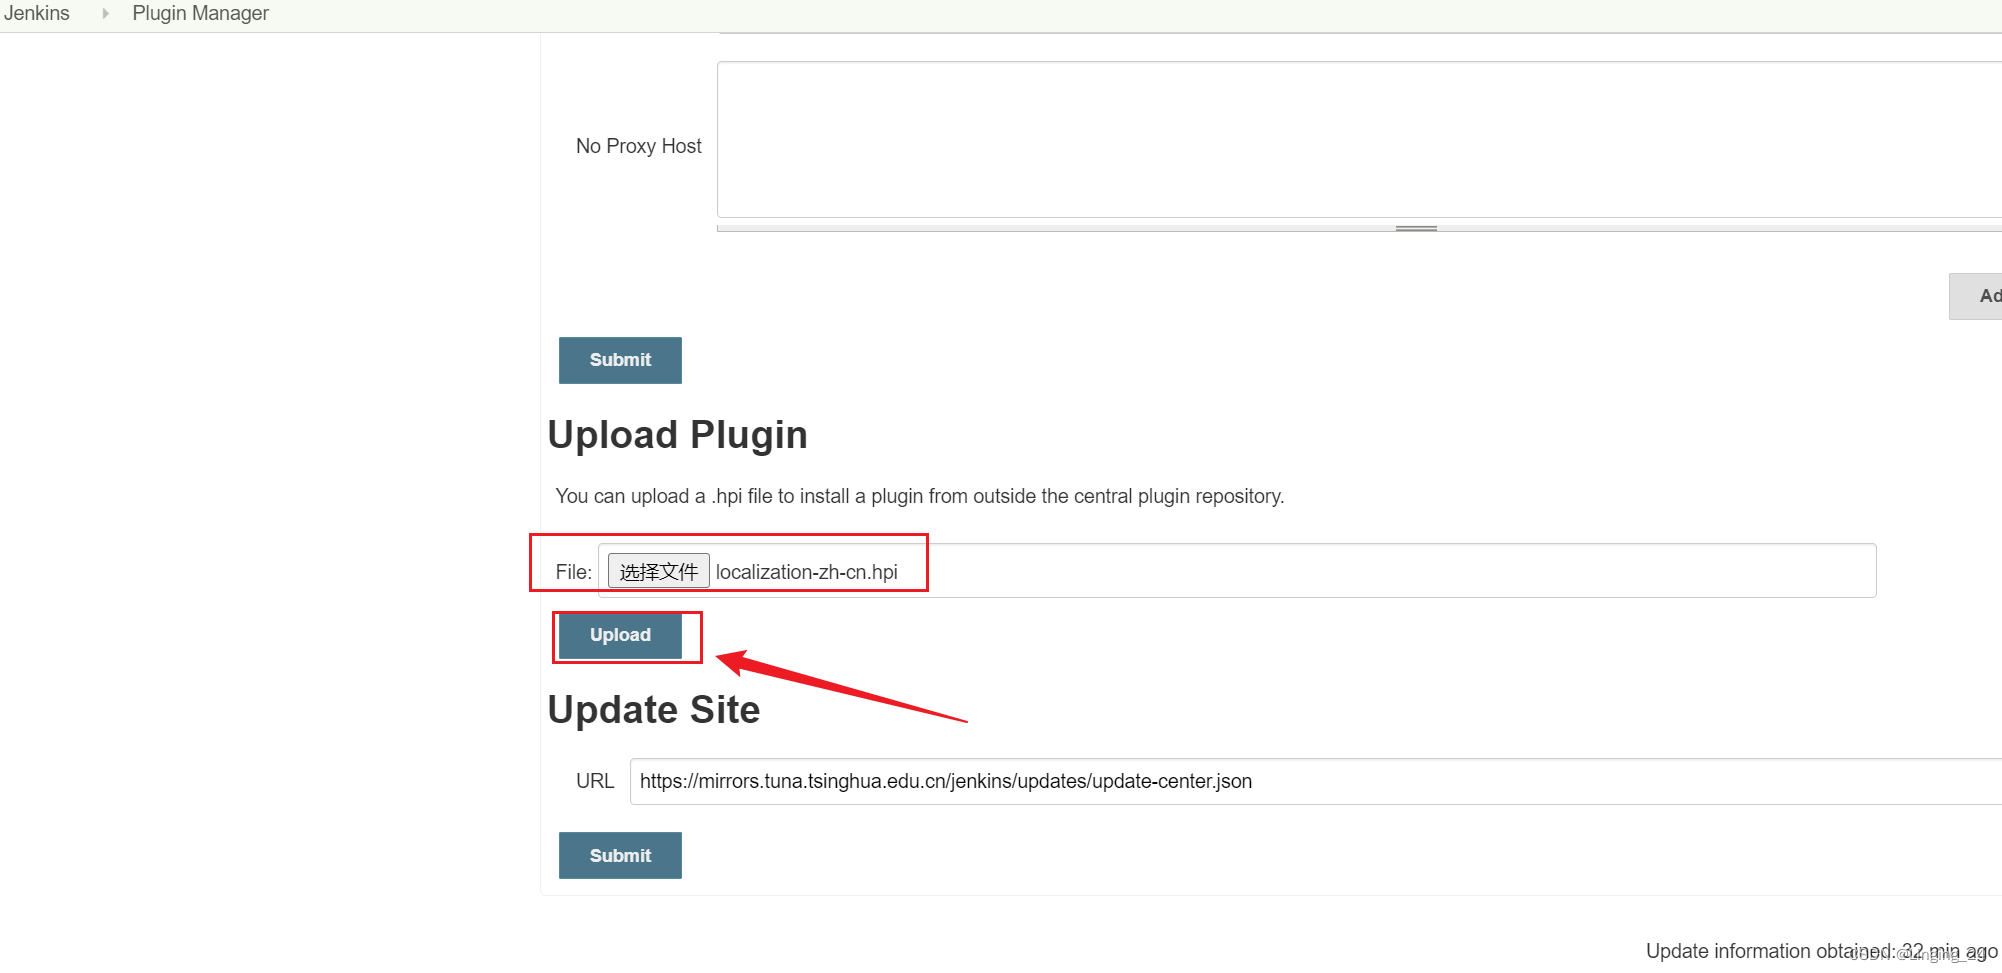The width and height of the screenshot is (2002, 973).
Task: Expand the breadcrumb arrow after Jenkins
Action: point(105,13)
